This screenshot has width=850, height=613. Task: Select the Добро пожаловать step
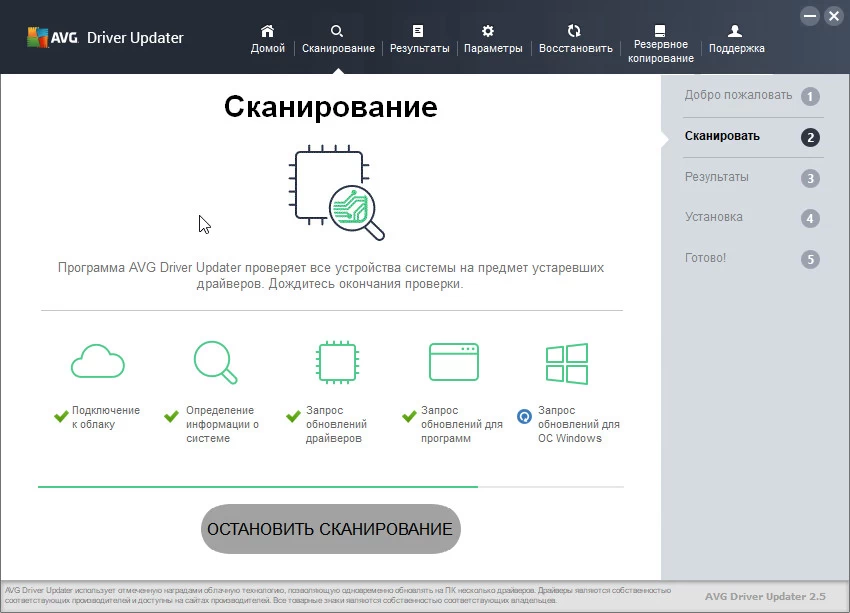pos(751,96)
